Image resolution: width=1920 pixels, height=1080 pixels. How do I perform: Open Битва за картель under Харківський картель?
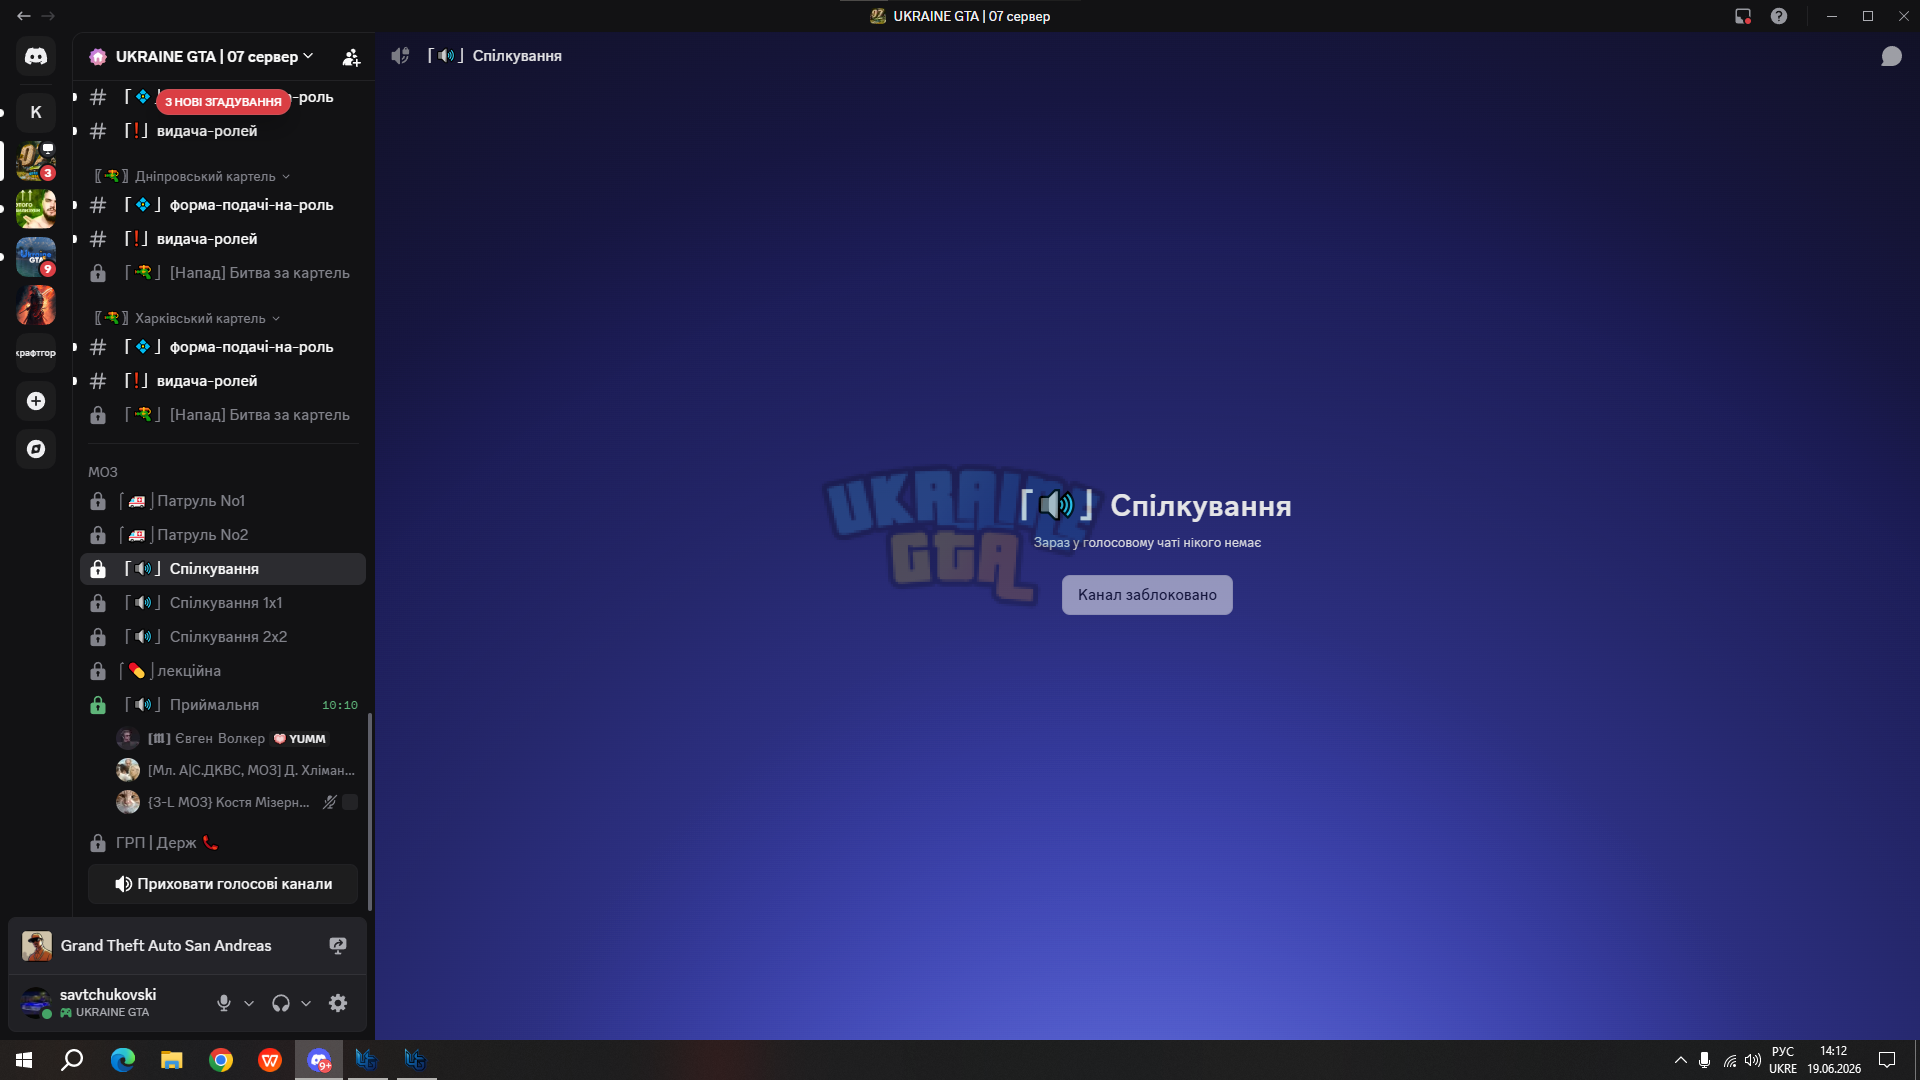[223, 415]
